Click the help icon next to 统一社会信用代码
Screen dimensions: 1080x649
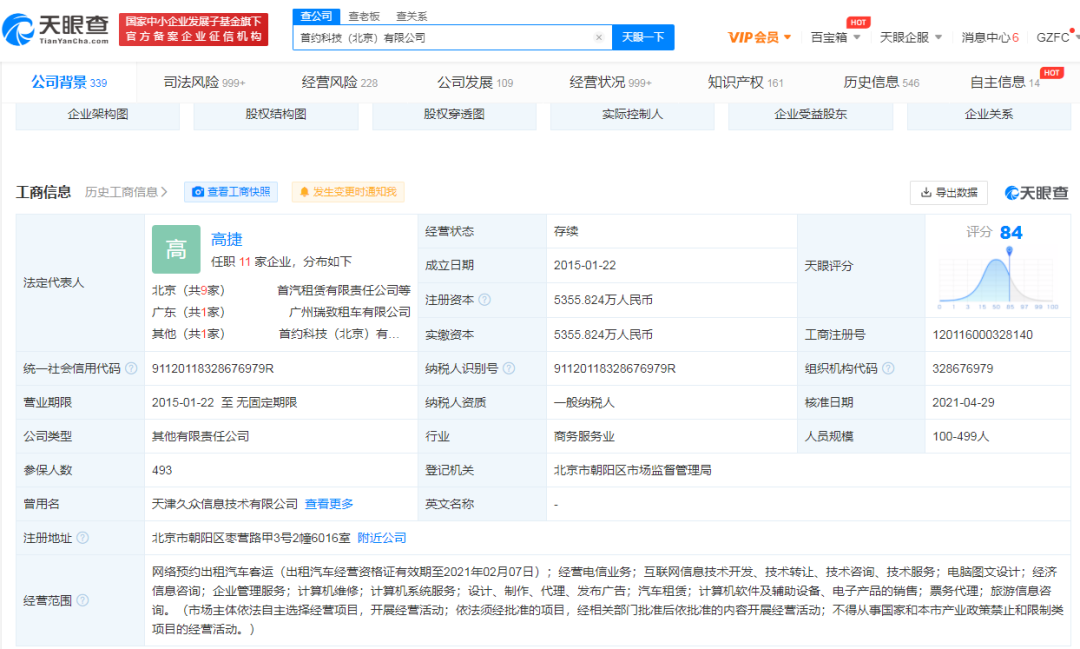(131, 369)
